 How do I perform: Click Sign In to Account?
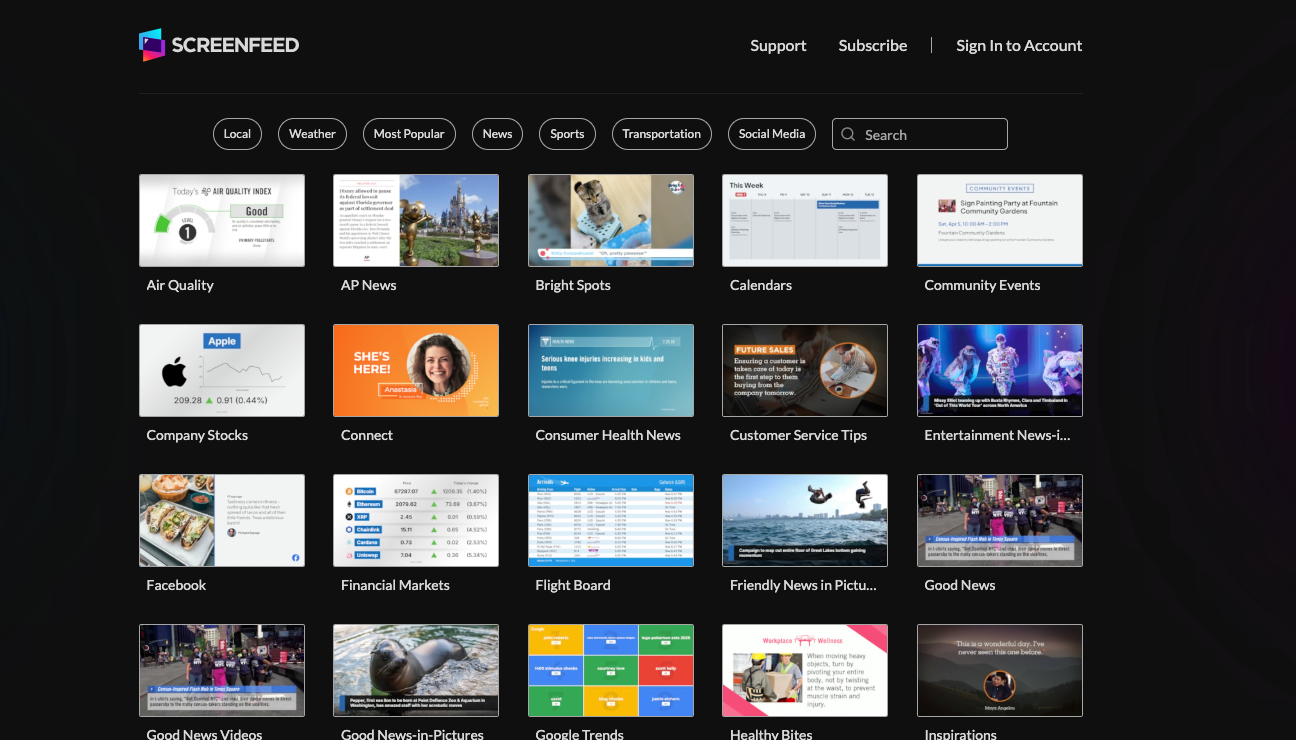coord(1019,45)
